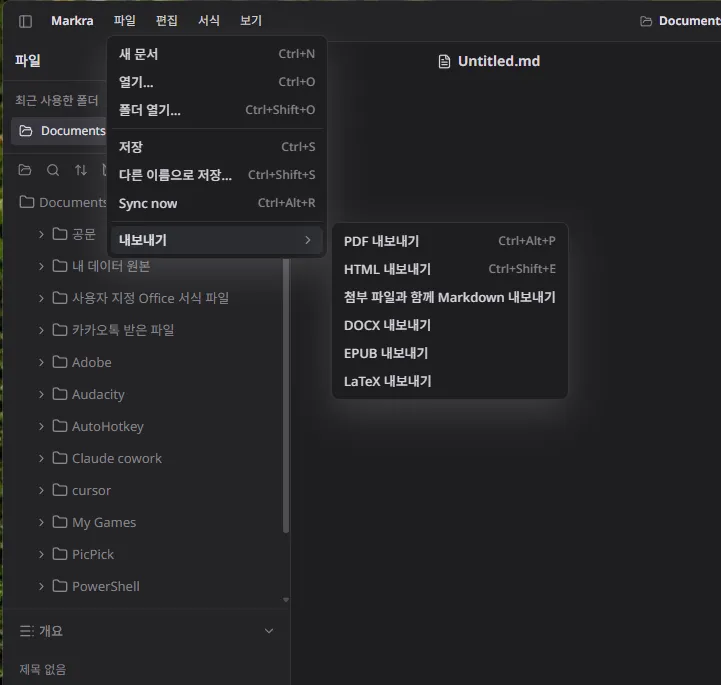Select DOCX 내보내기 option
Image resolution: width=721 pixels, height=685 pixels.
pos(450,325)
